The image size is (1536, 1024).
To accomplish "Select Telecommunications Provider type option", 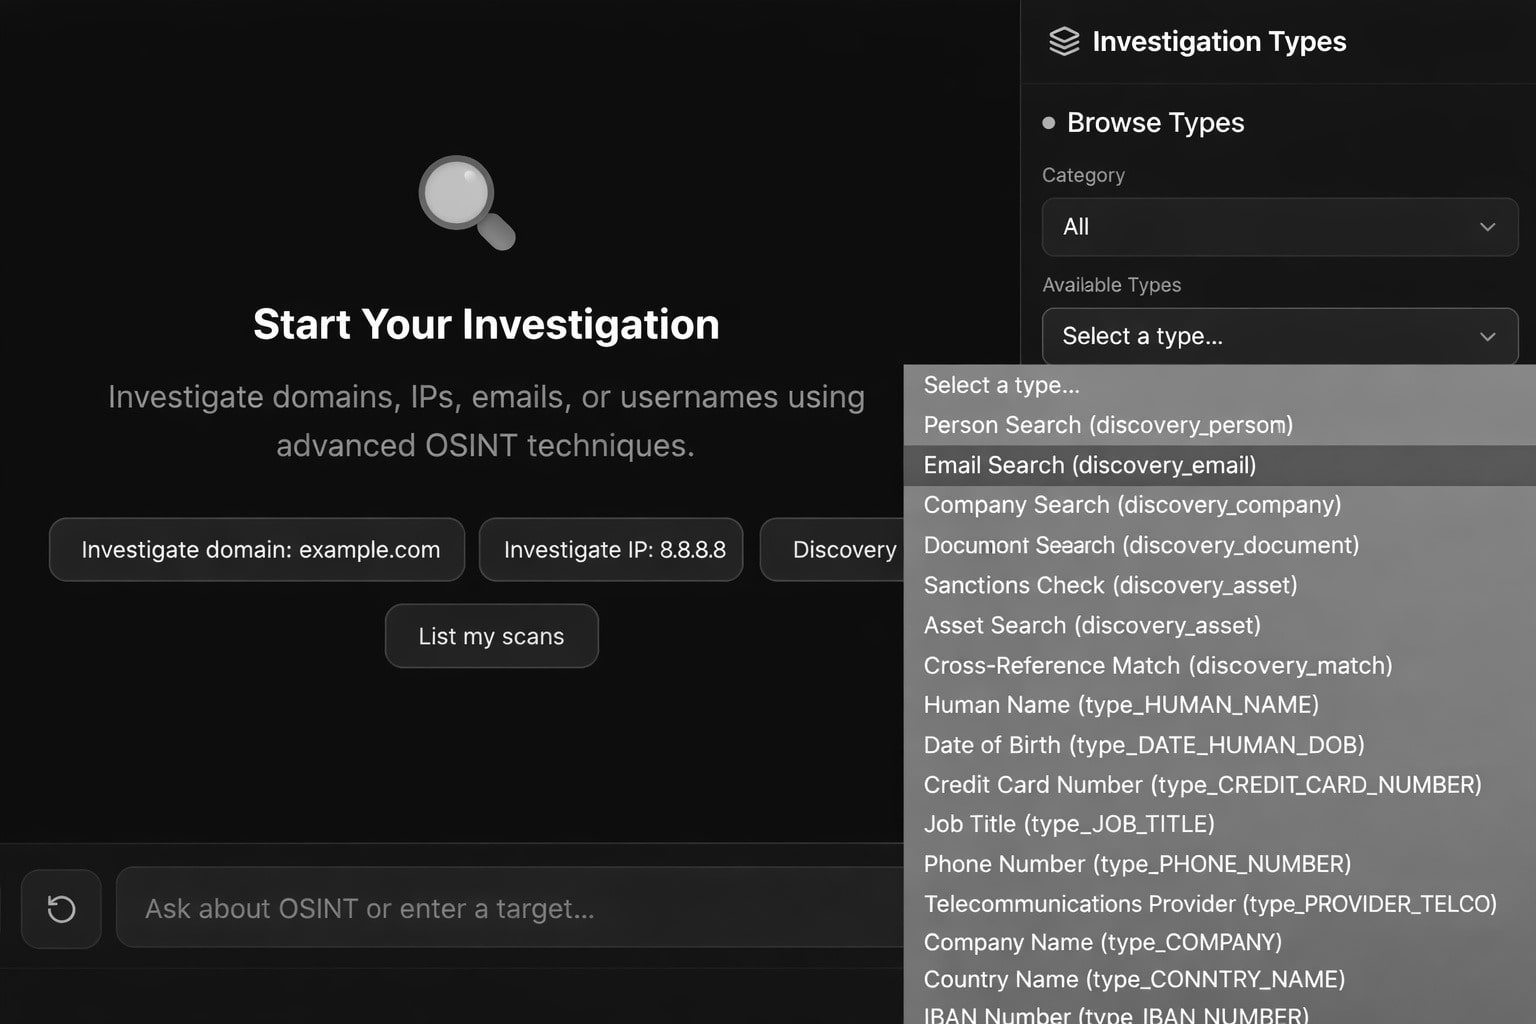I will click(x=1209, y=904).
